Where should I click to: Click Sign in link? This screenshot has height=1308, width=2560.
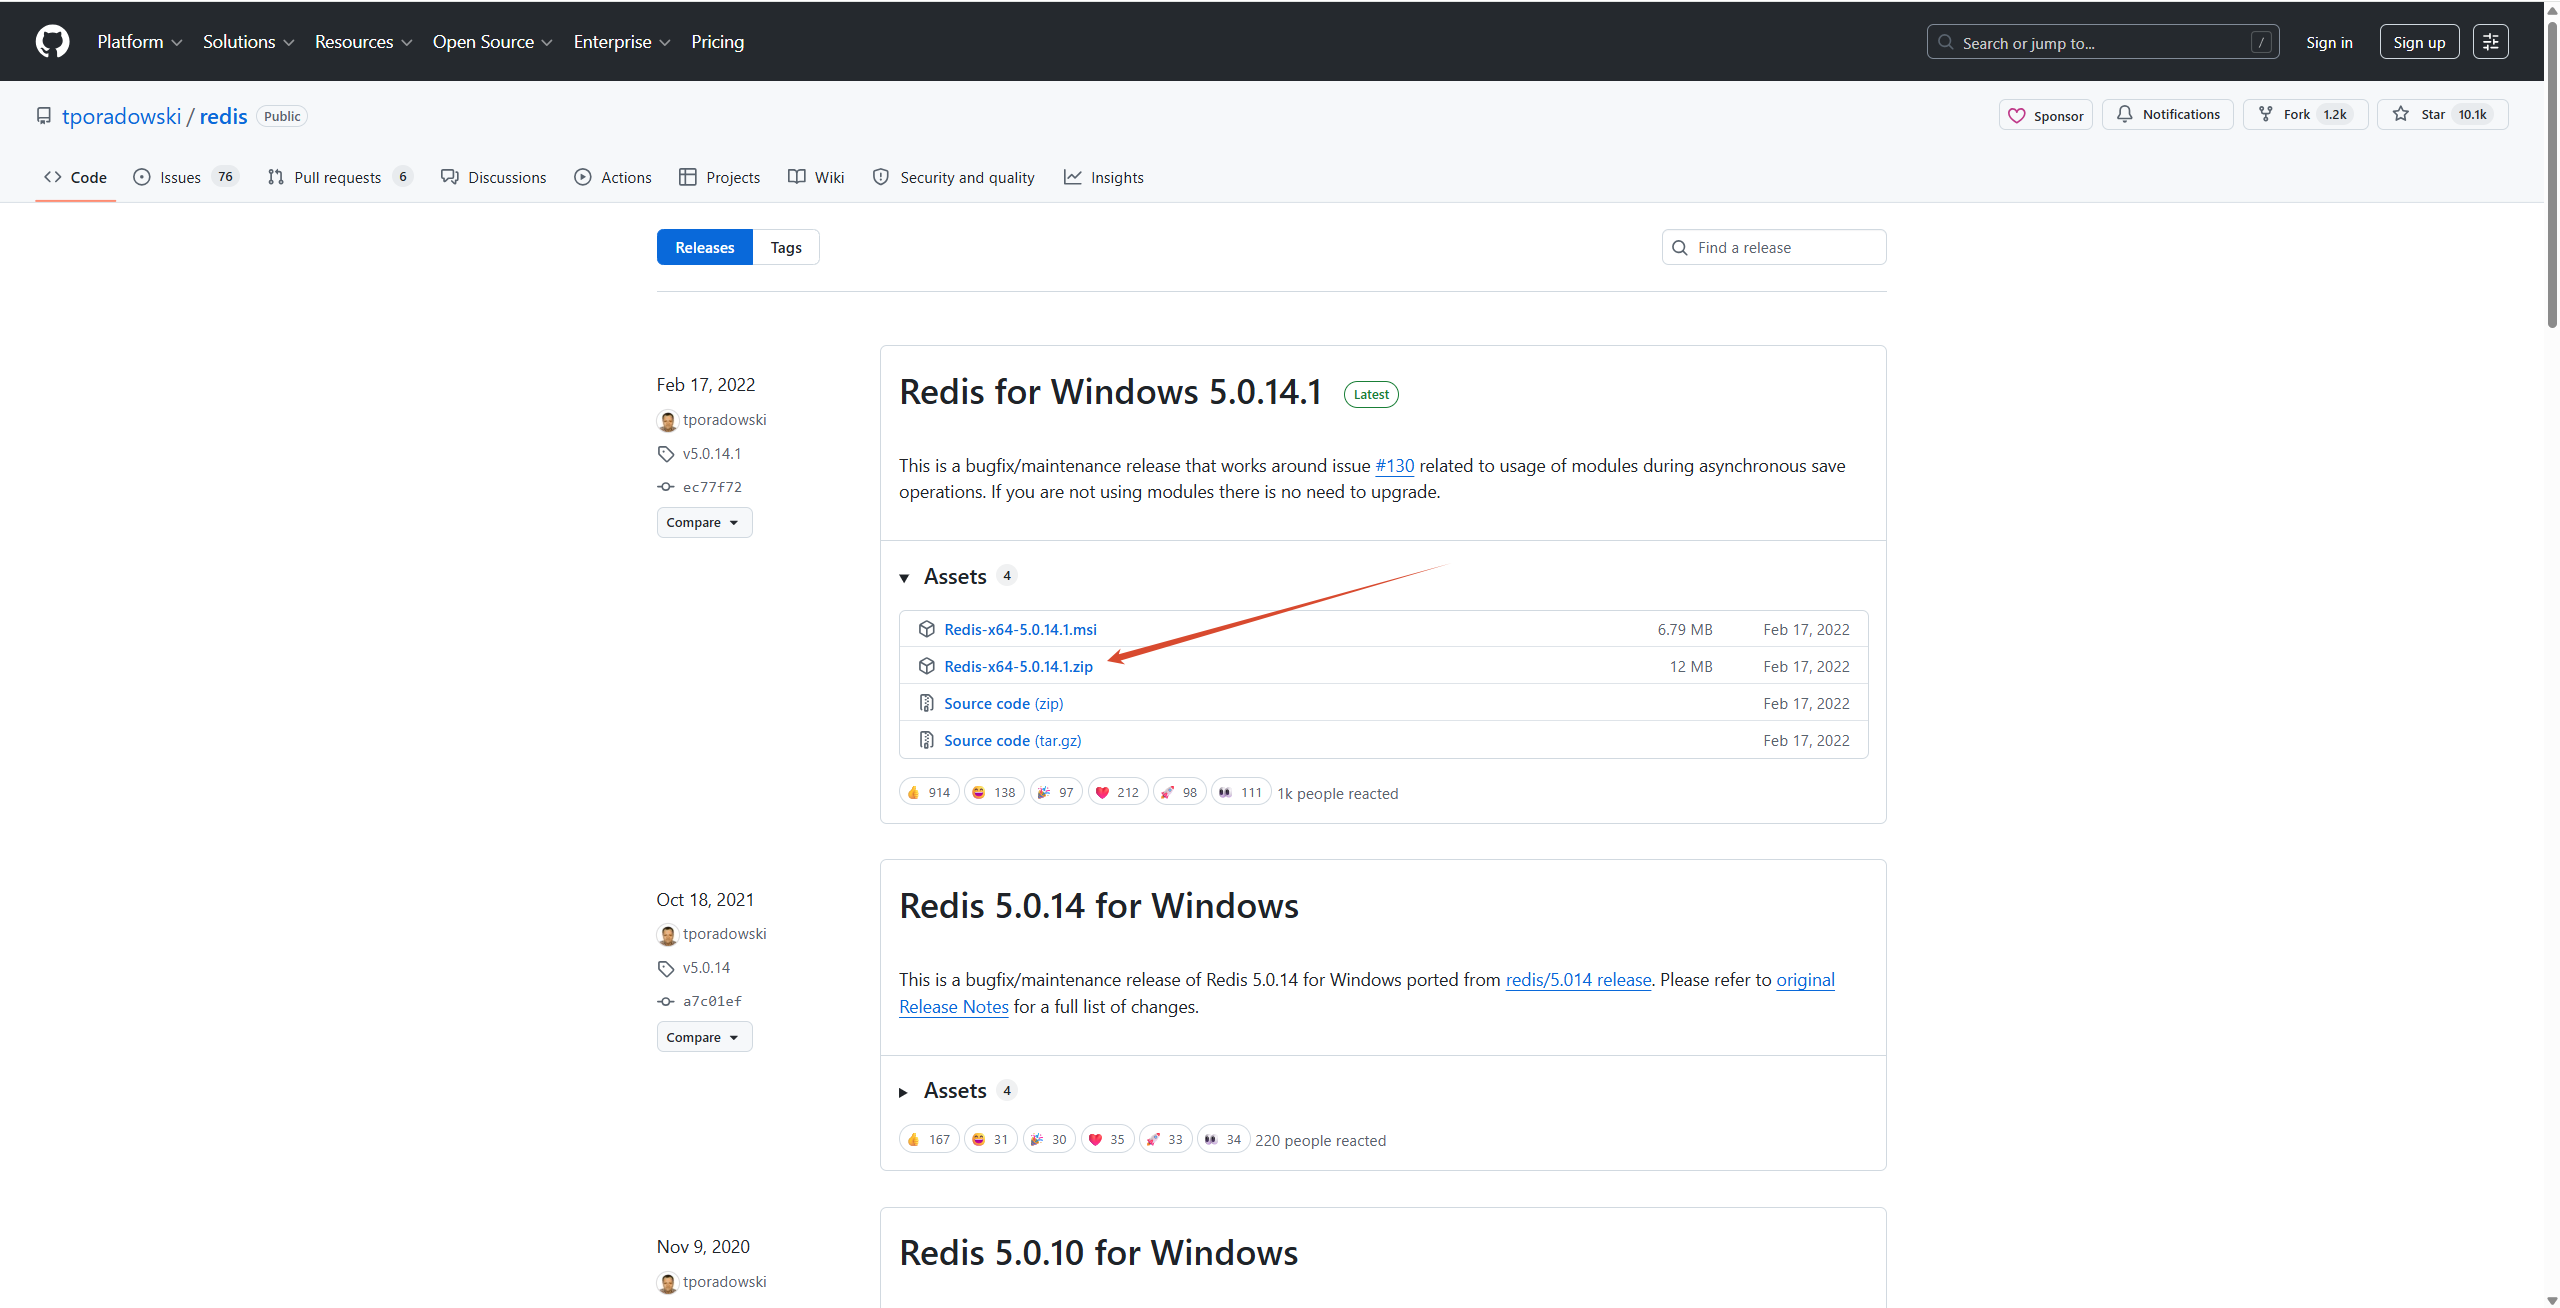click(2329, 42)
